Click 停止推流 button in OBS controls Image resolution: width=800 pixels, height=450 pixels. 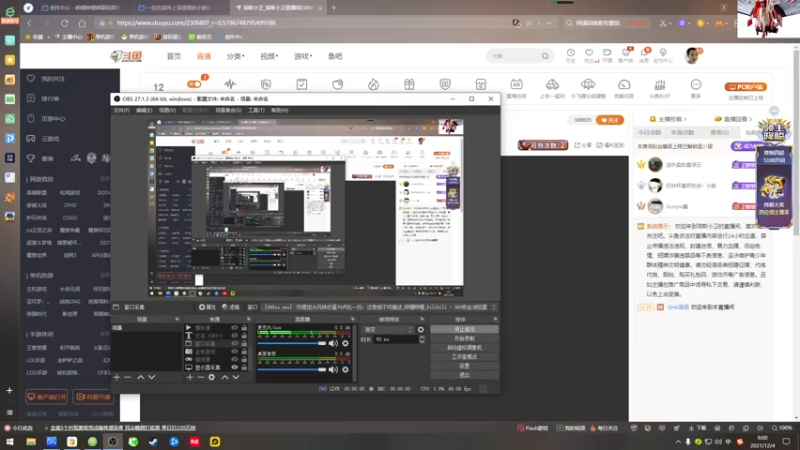[x=464, y=329]
